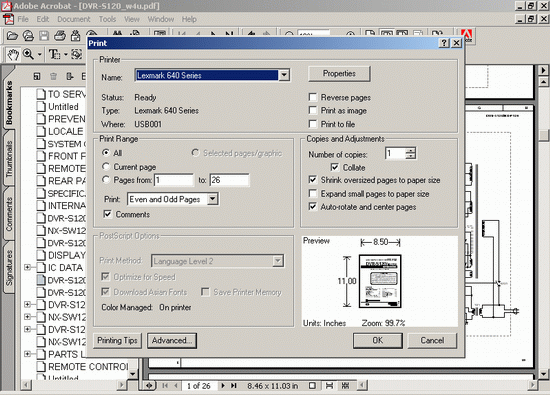Screen dimensions: 550x395
Task: Select the Zoom In magnifier tool
Action: 28,54
